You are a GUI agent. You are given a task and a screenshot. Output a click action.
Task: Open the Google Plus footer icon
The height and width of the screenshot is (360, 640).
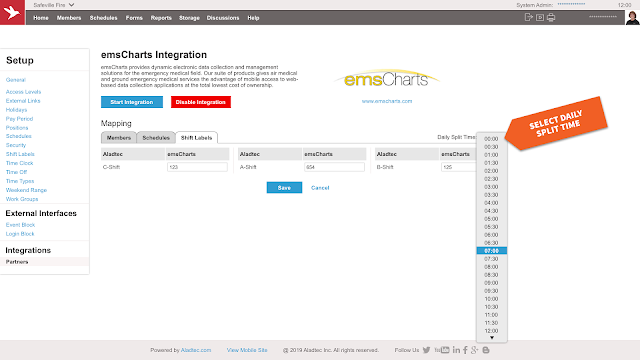pyautogui.click(x=474, y=350)
